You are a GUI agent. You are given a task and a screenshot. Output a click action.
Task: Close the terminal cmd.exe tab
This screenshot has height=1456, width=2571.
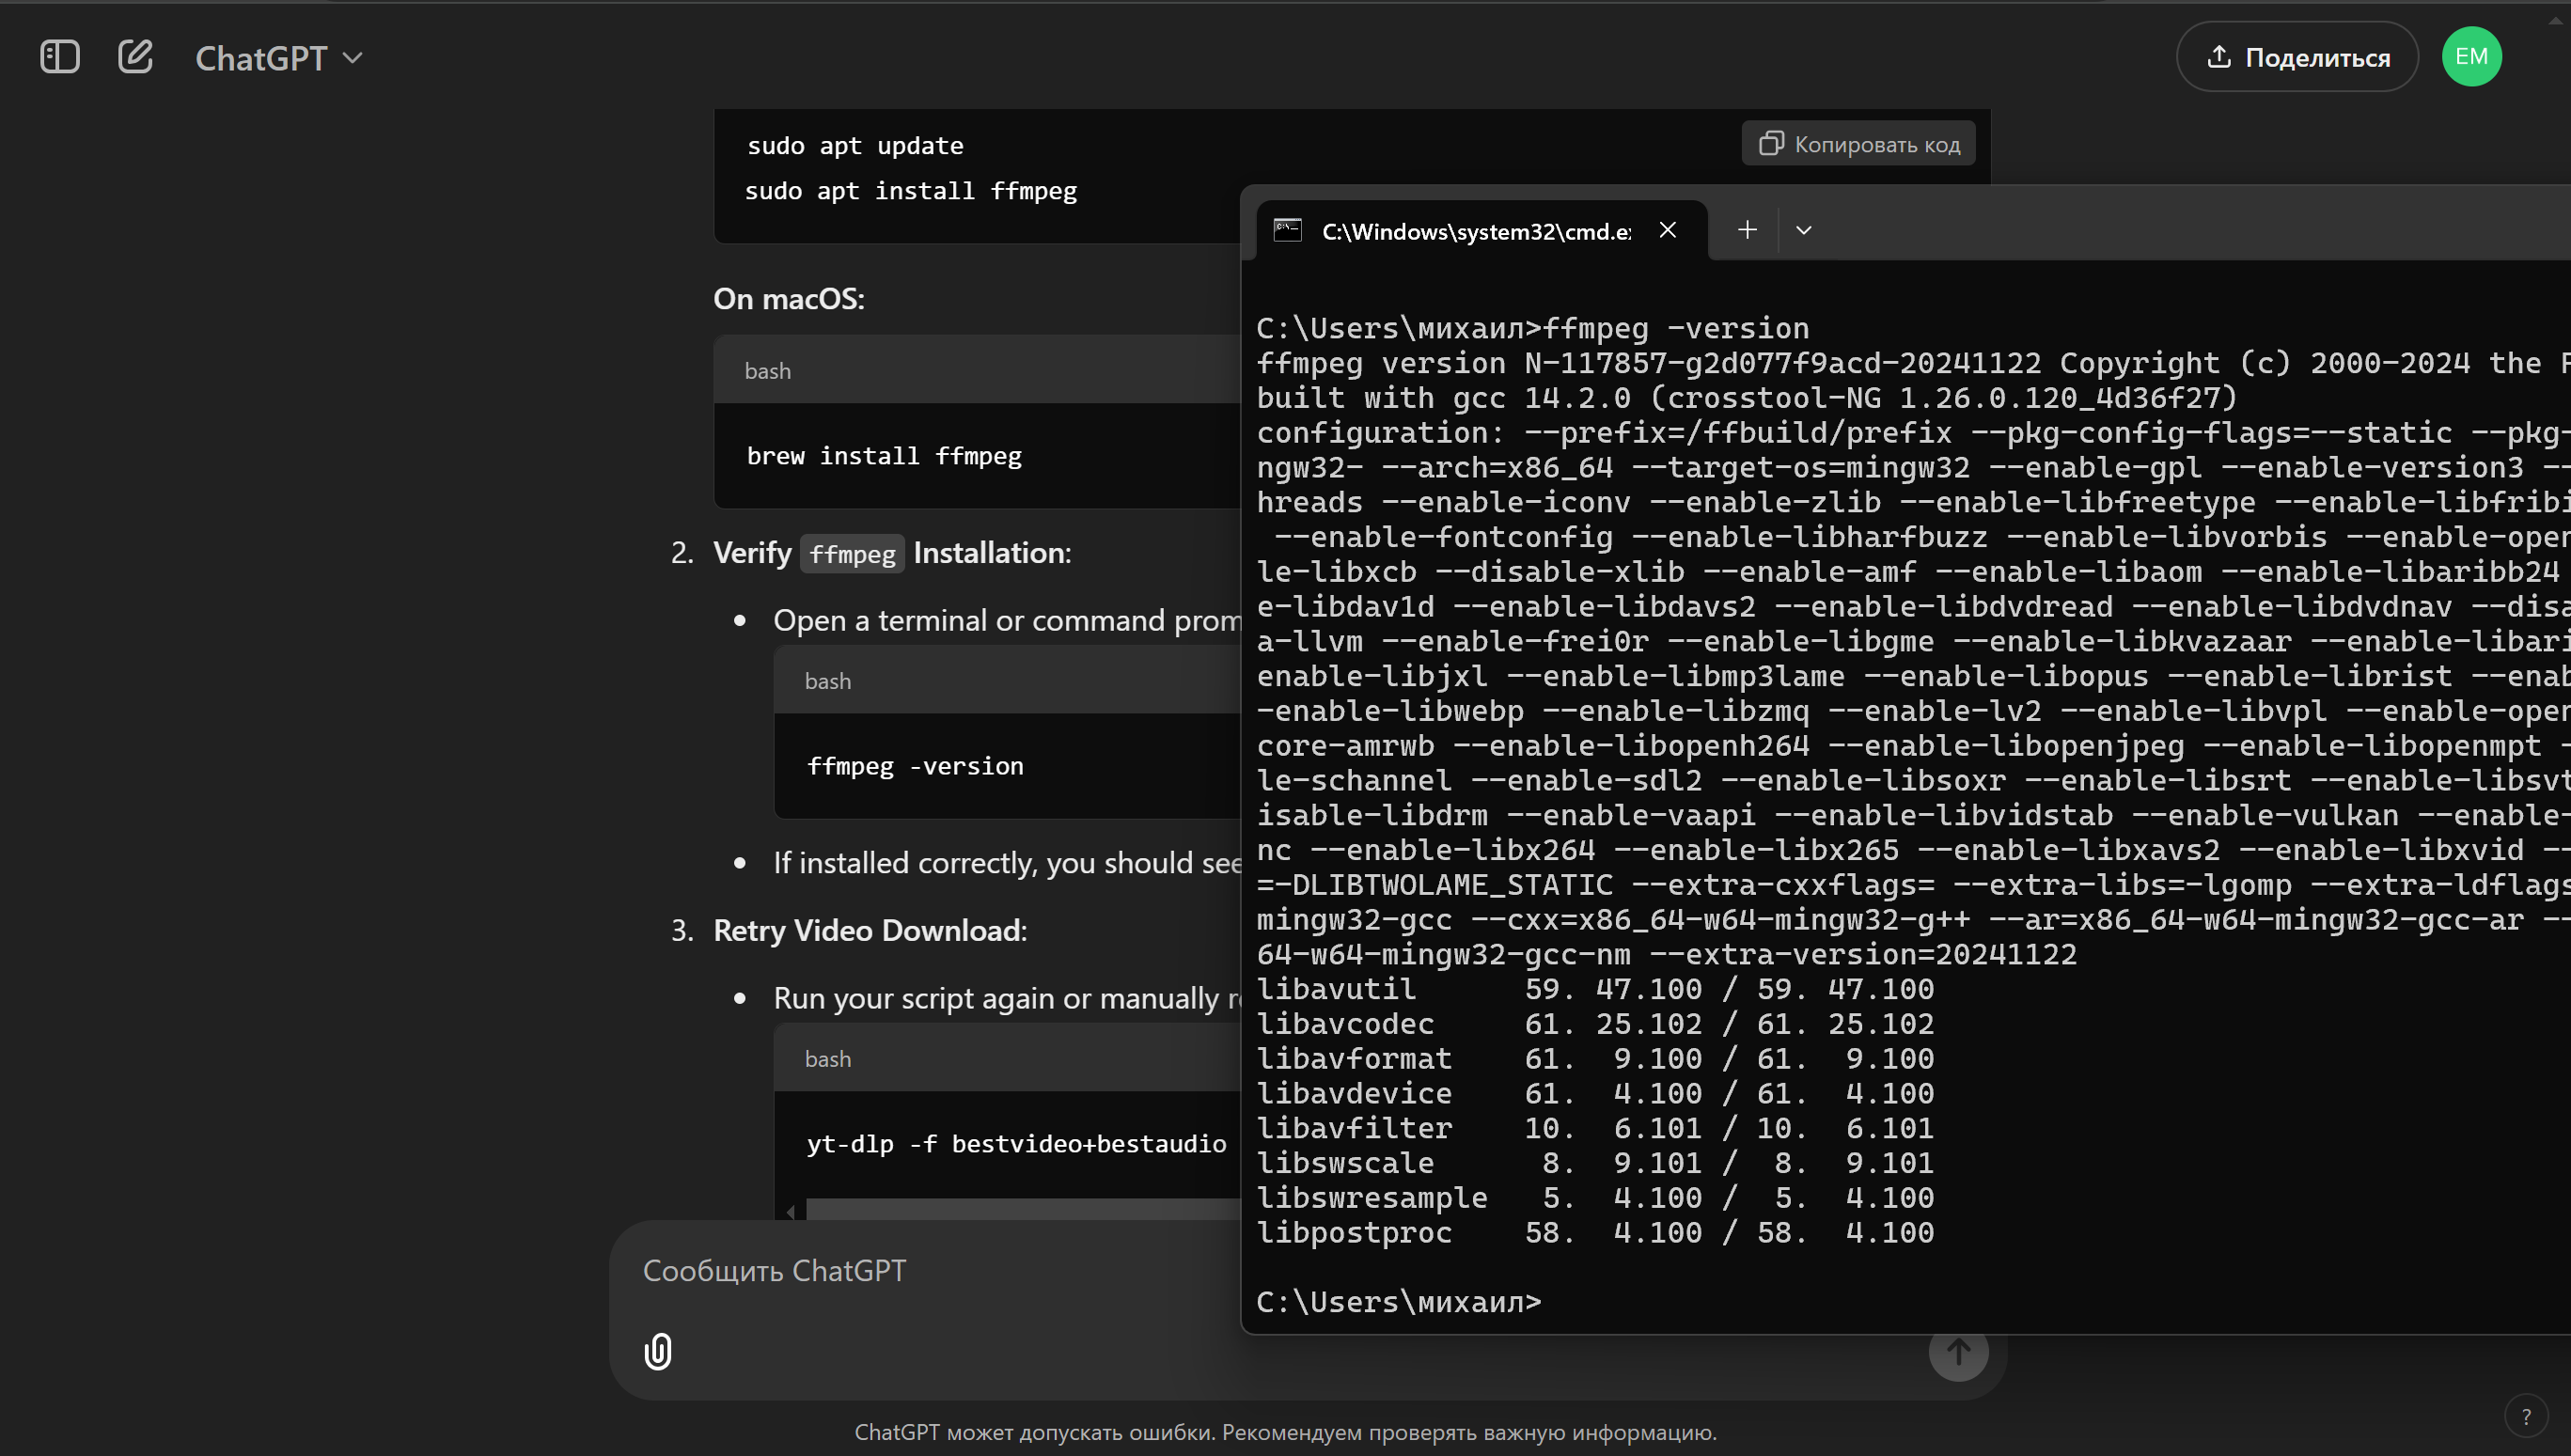(1667, 229)
